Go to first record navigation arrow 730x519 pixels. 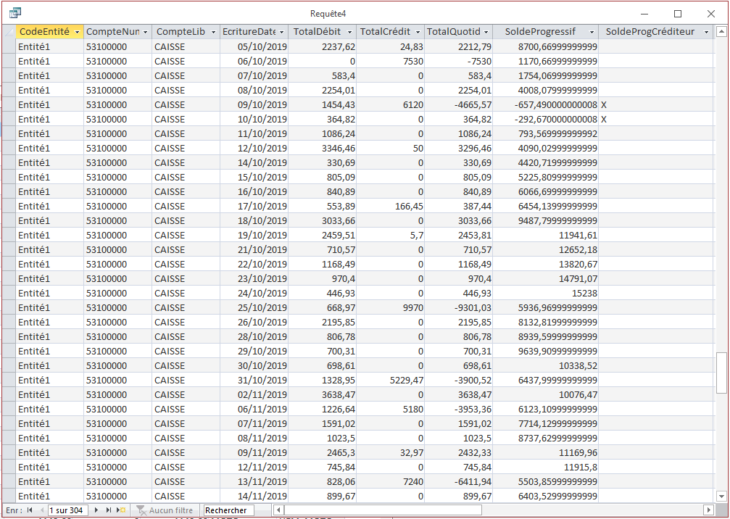point(30,510)
